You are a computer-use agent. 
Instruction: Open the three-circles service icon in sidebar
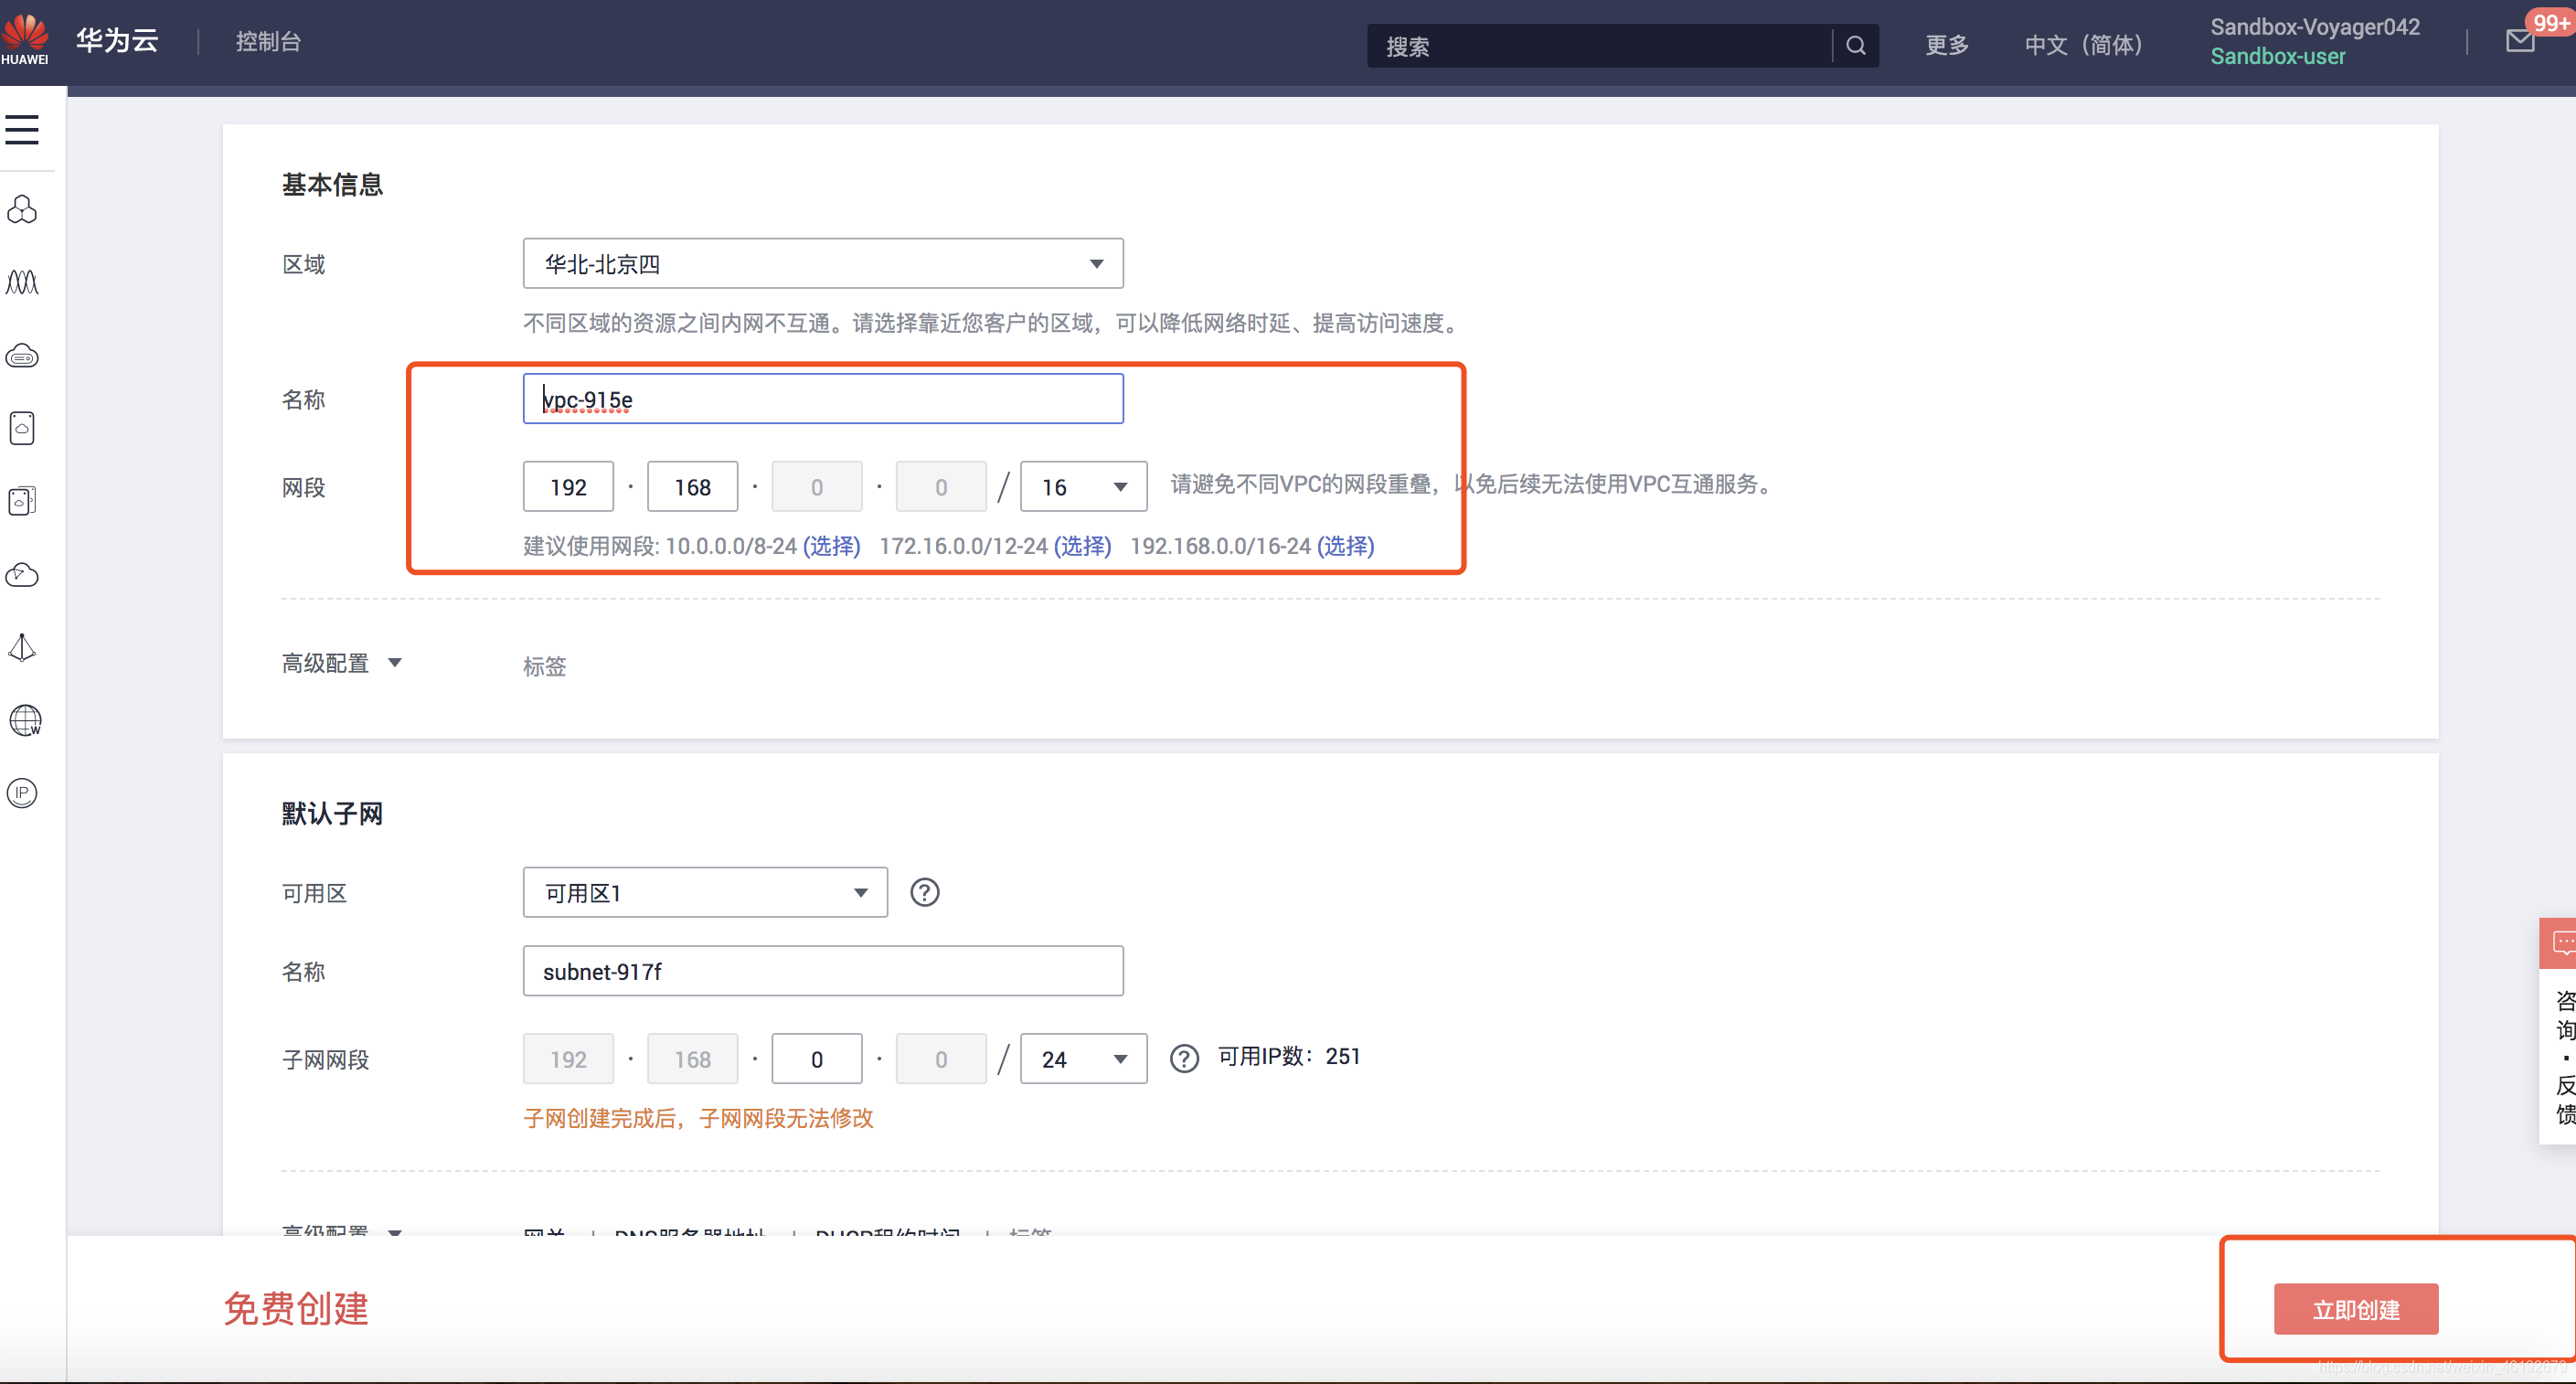(x=22, y=209)
